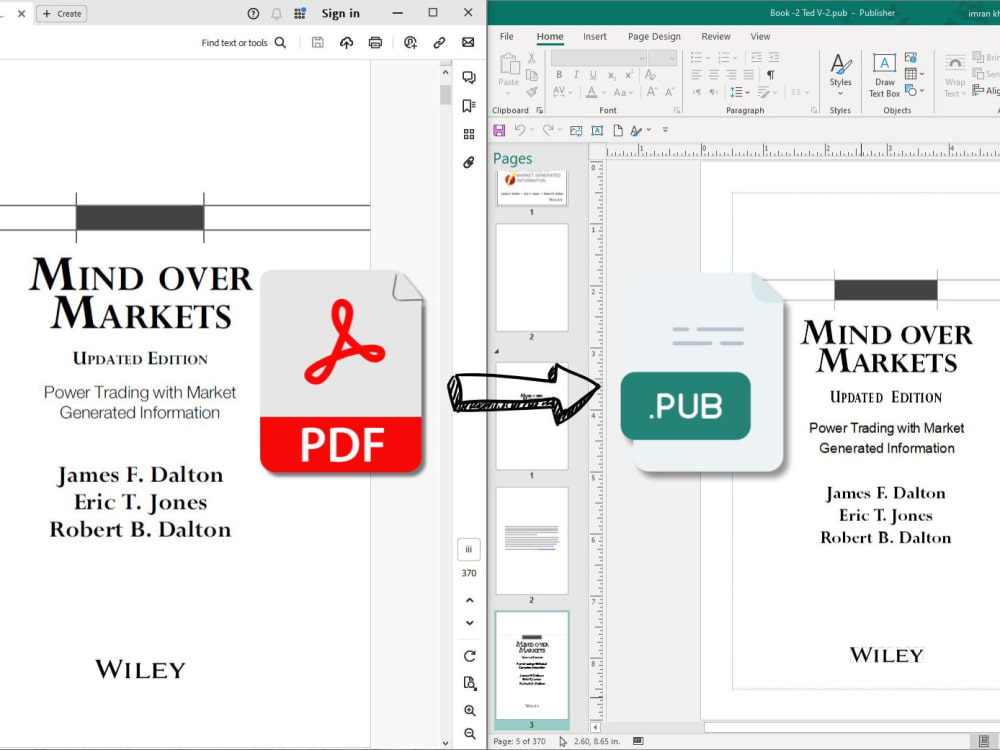The height and width of the screenshot is (750, 1000).
Task: Zoom in on the PDF
Action: pyautogui.click(x=469, y=710)
